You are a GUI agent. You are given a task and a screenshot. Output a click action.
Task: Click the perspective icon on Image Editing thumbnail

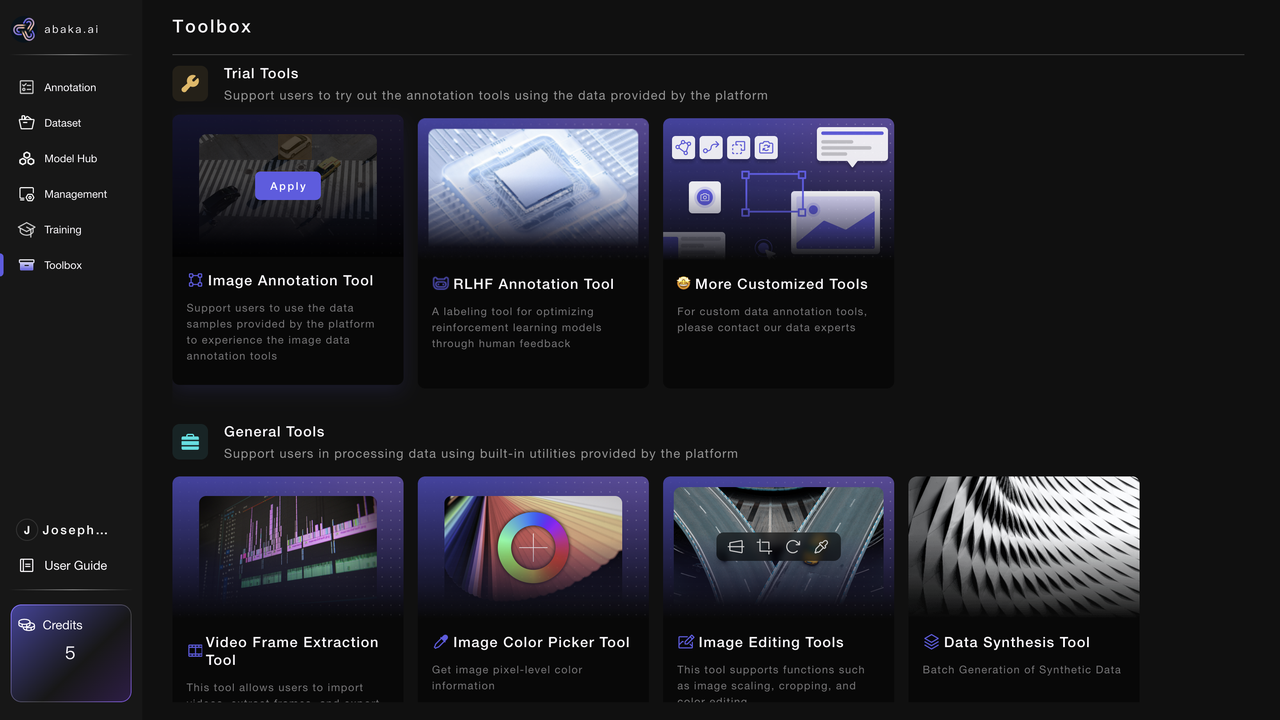(736, 547)
